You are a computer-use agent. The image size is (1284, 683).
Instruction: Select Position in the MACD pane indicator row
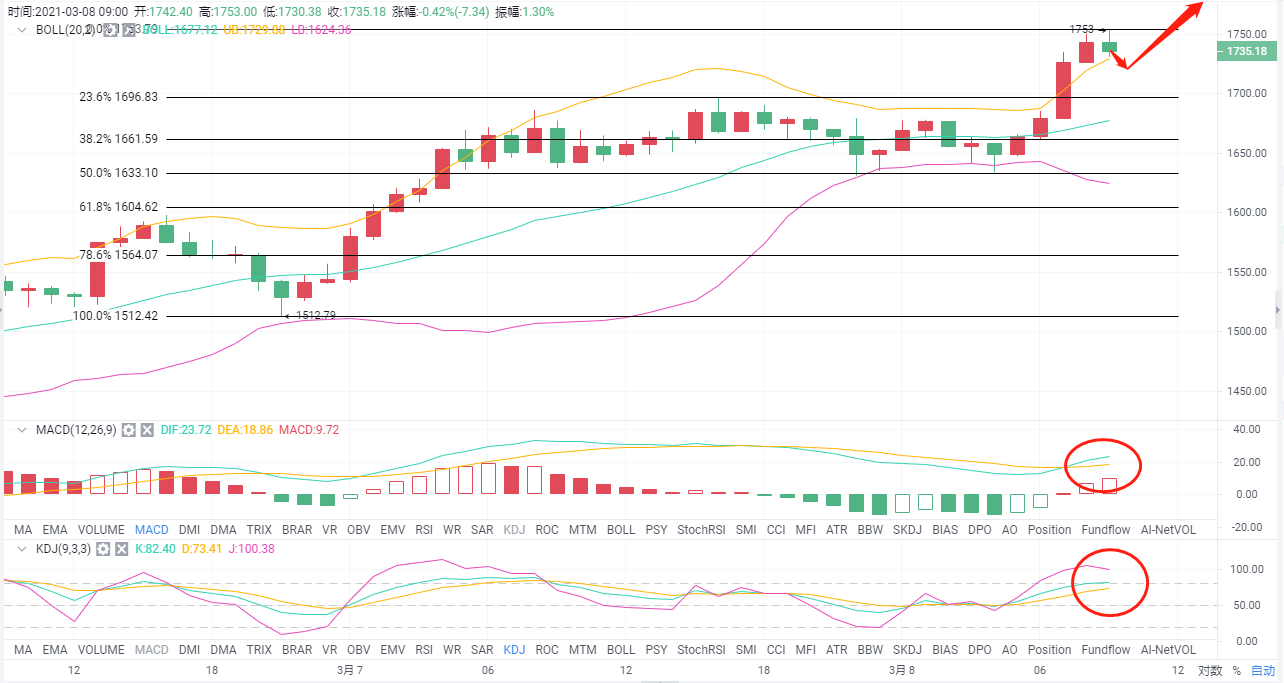[x=1050, y=530]
